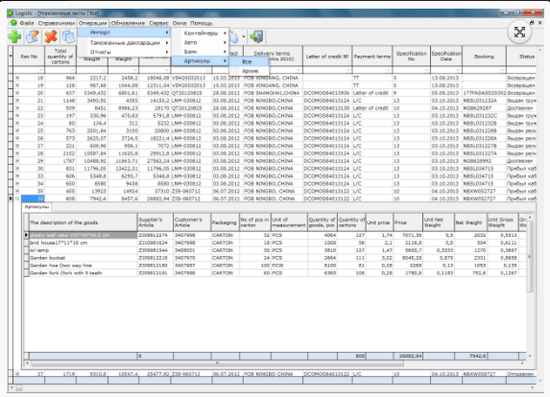Expand details of row number 18
Screen dimensions: 550x397
pos(17,78)
